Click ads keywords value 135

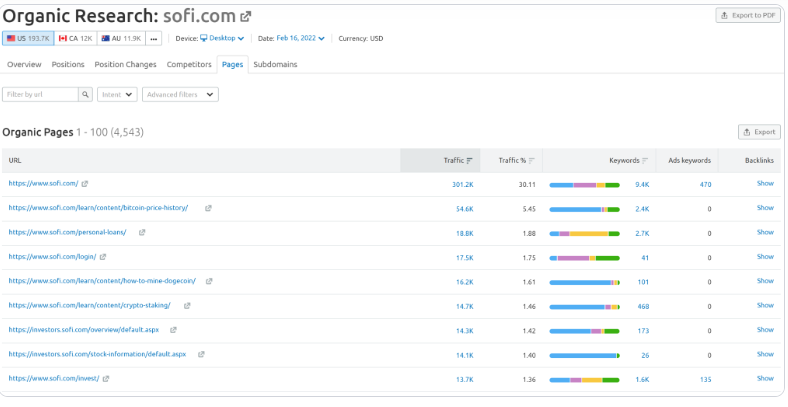pos(706,380)
